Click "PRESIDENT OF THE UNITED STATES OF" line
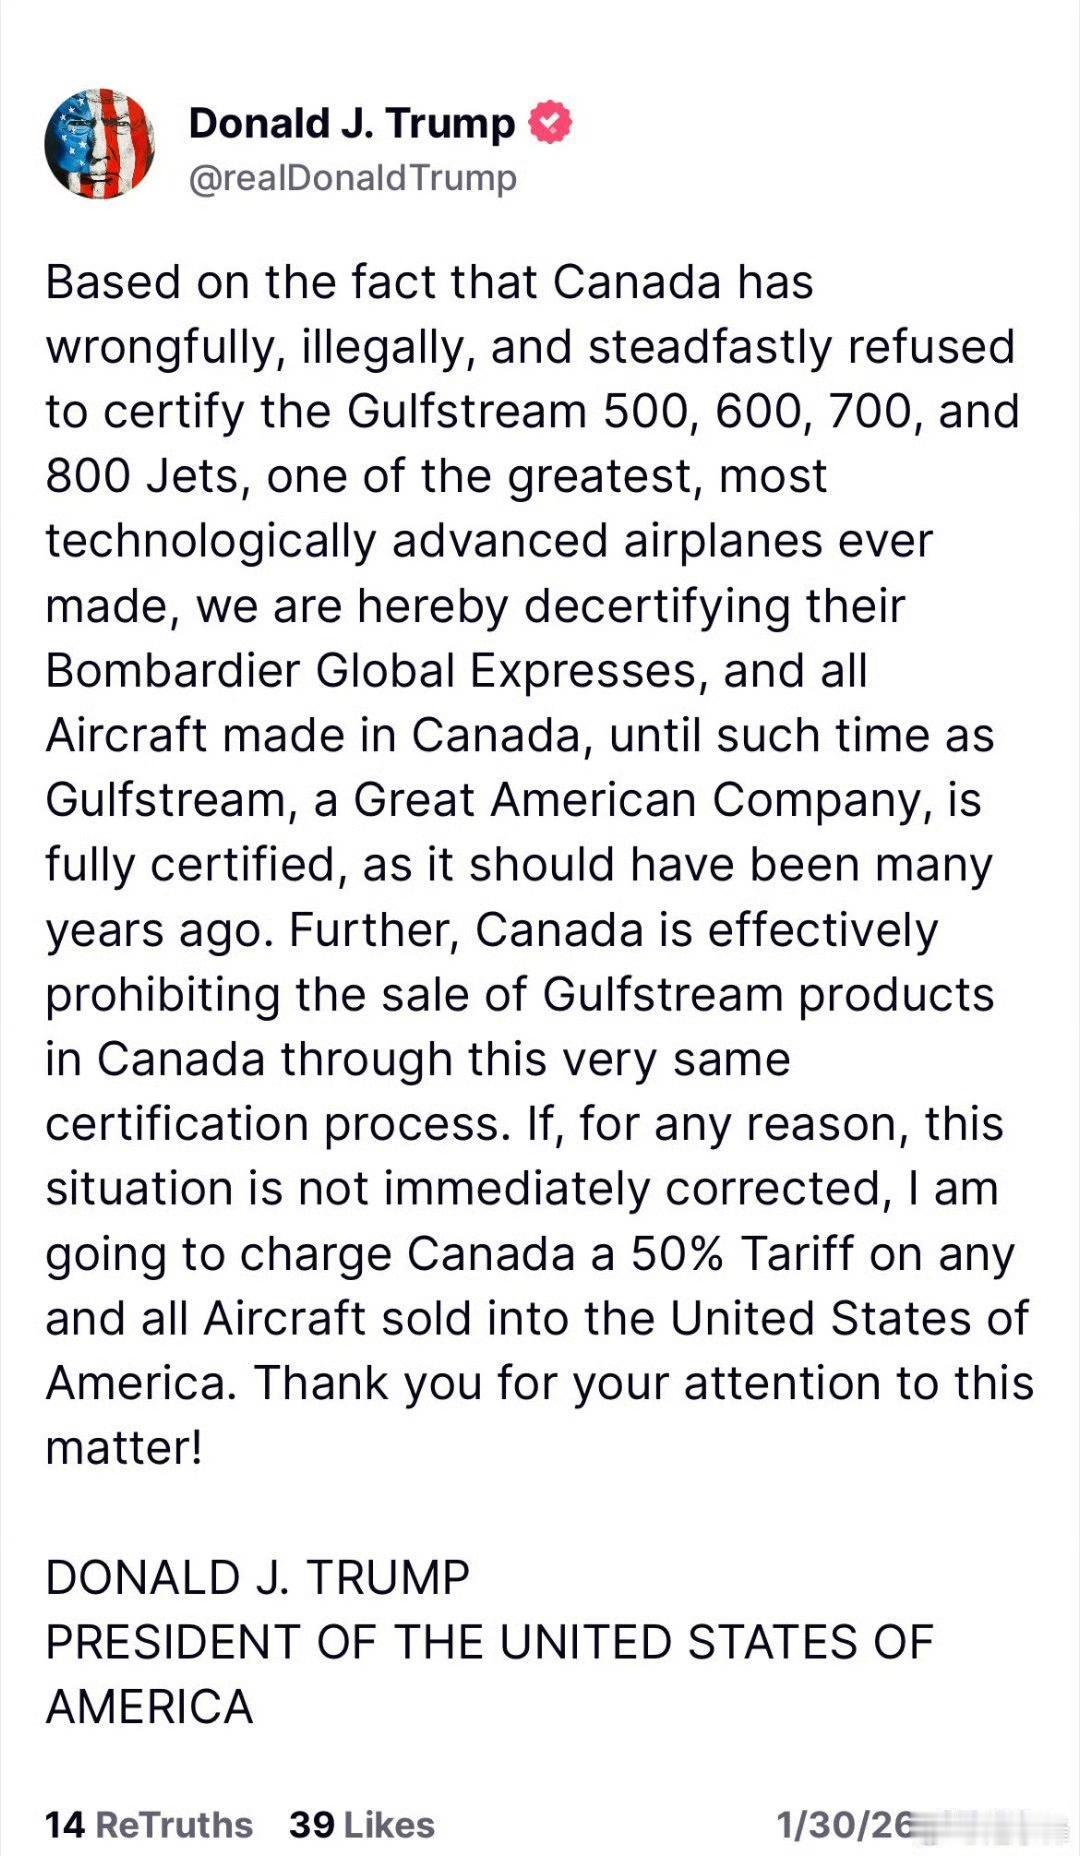Screen dimensions: 1080x1856 click(x=489, y=1642)
